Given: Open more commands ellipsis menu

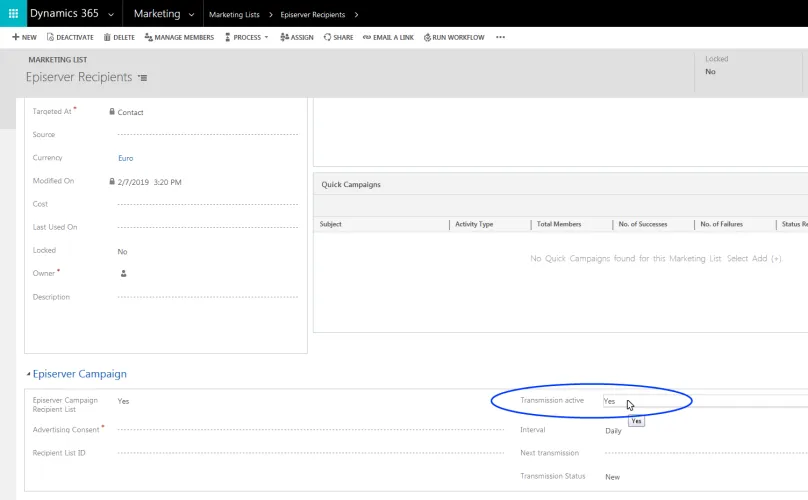Looking at the screenshot, I should click(x=500, y=37).
